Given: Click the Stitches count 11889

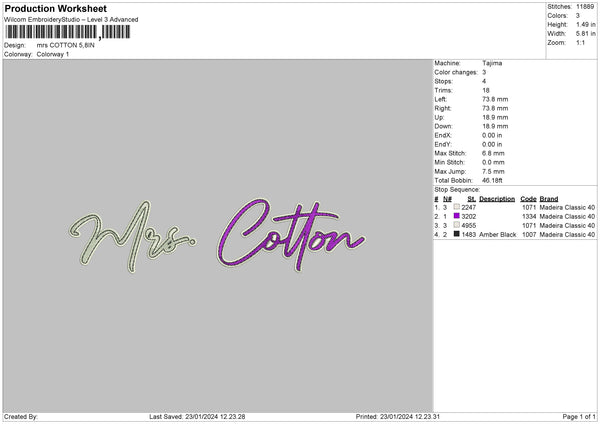Looking at the screenshot, I should click(585, 7).
